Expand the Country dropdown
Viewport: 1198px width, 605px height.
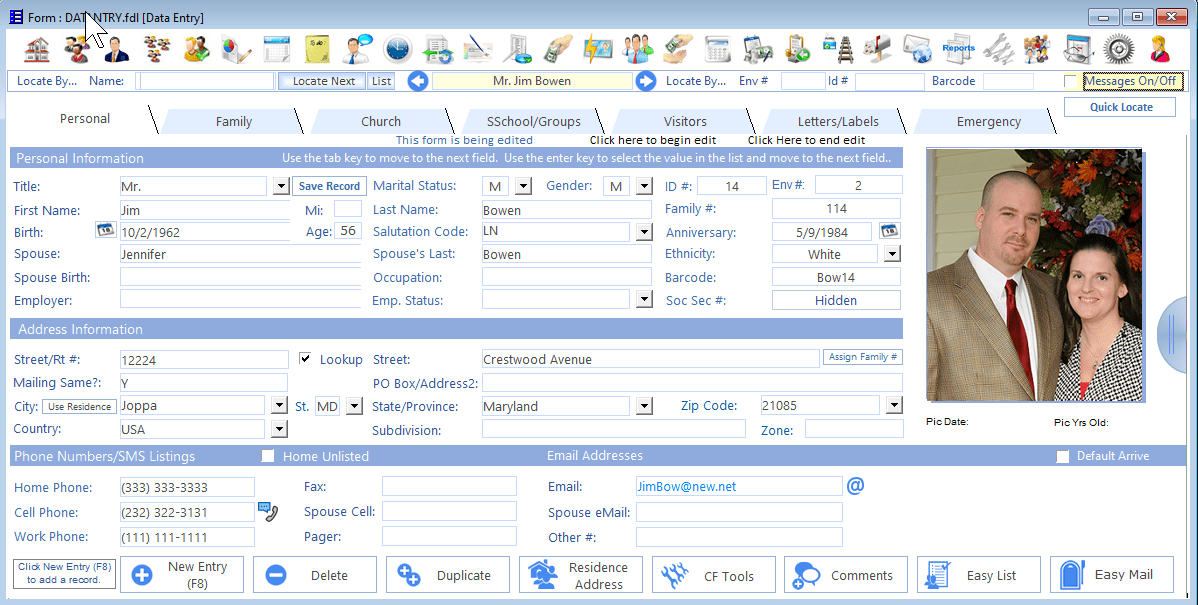click(280, 429)
